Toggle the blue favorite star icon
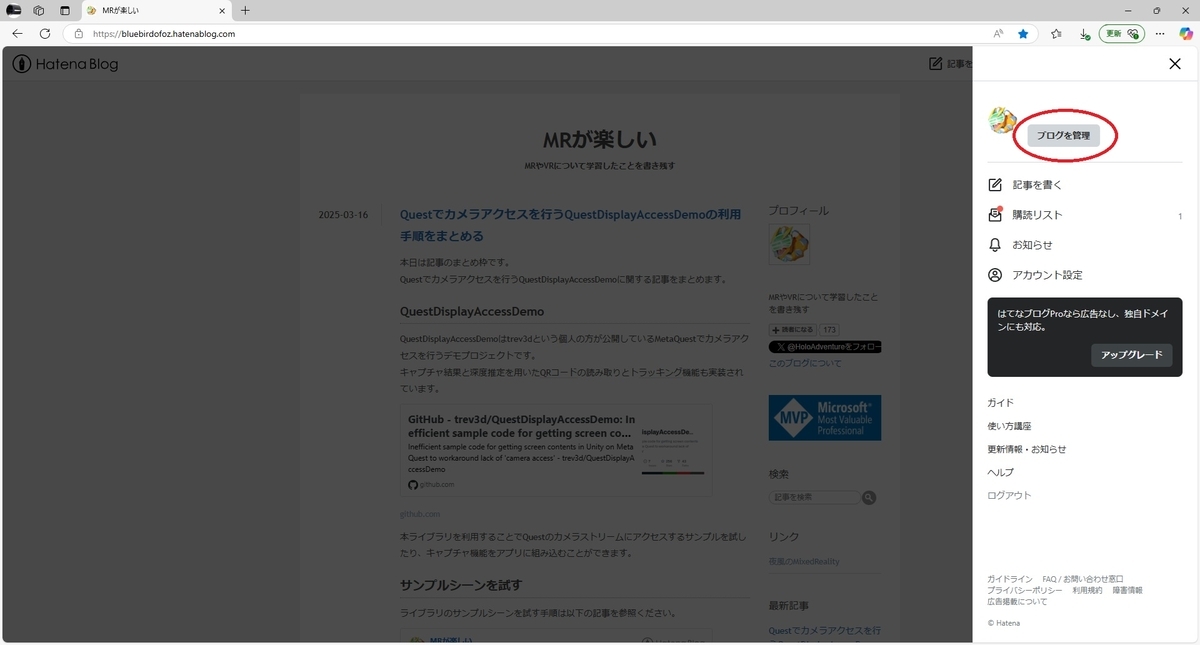 point(1023,33)
